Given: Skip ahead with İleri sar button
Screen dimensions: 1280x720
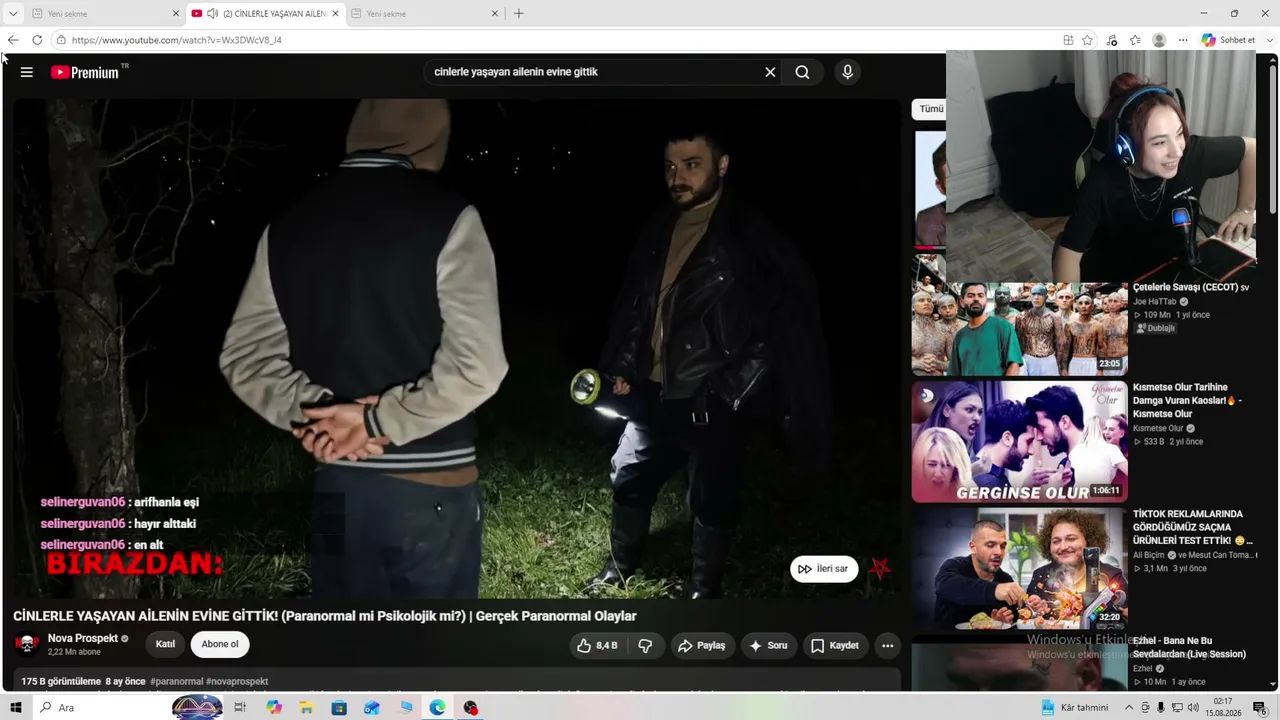Looking at the screenshot, I should click(824, 569).
